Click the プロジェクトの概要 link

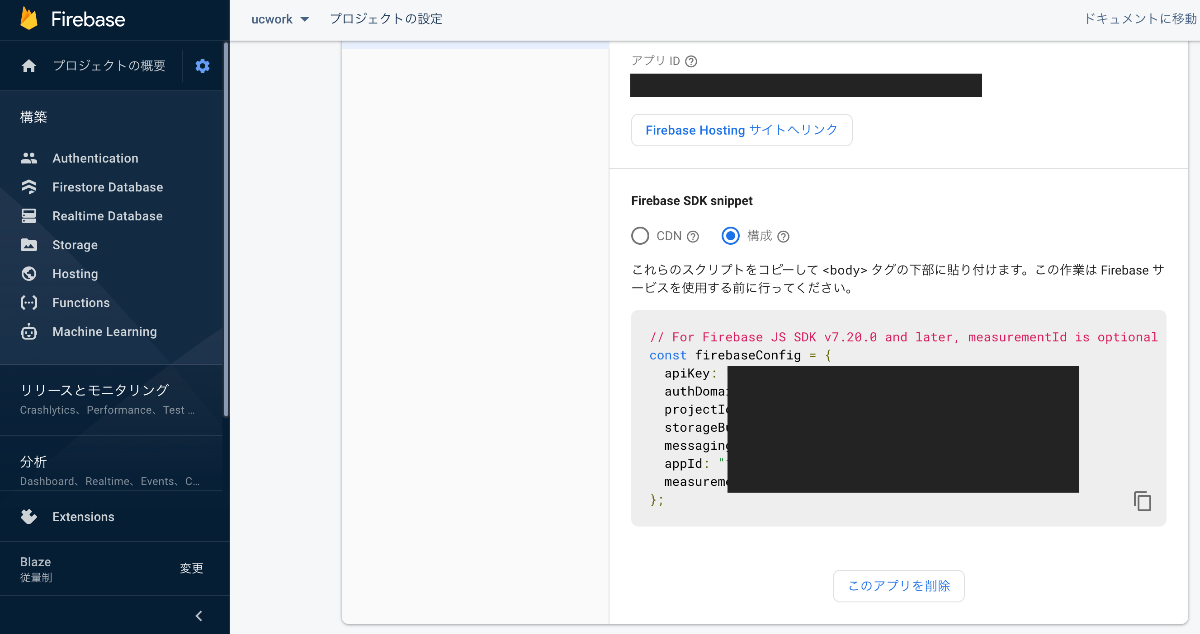point(109,66)
